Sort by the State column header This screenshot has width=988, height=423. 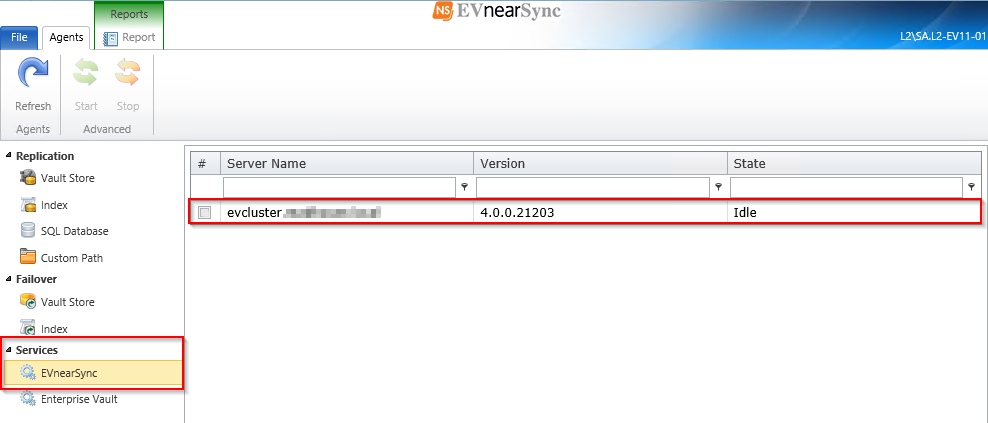coord(854,163)
